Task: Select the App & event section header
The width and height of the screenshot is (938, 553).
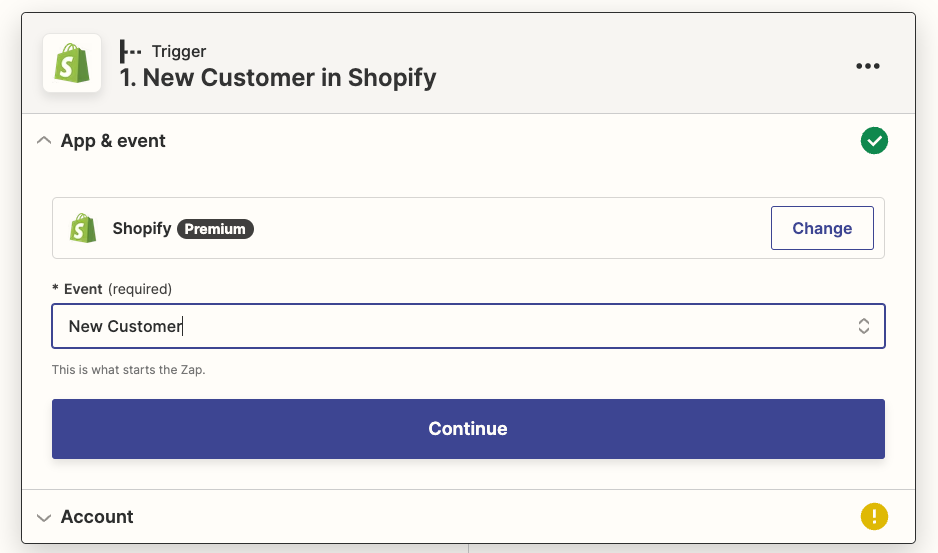Action: point(113,141)
